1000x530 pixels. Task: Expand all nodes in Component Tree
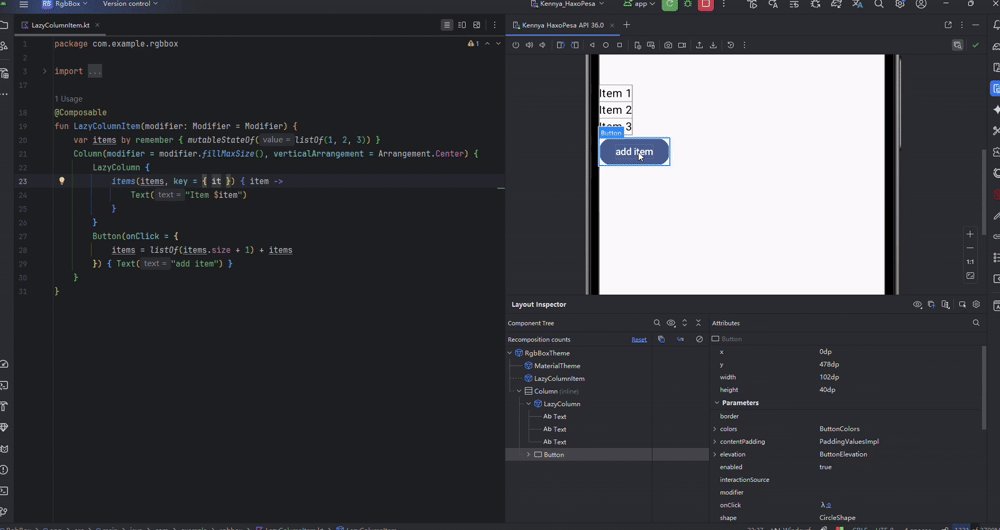685,323
